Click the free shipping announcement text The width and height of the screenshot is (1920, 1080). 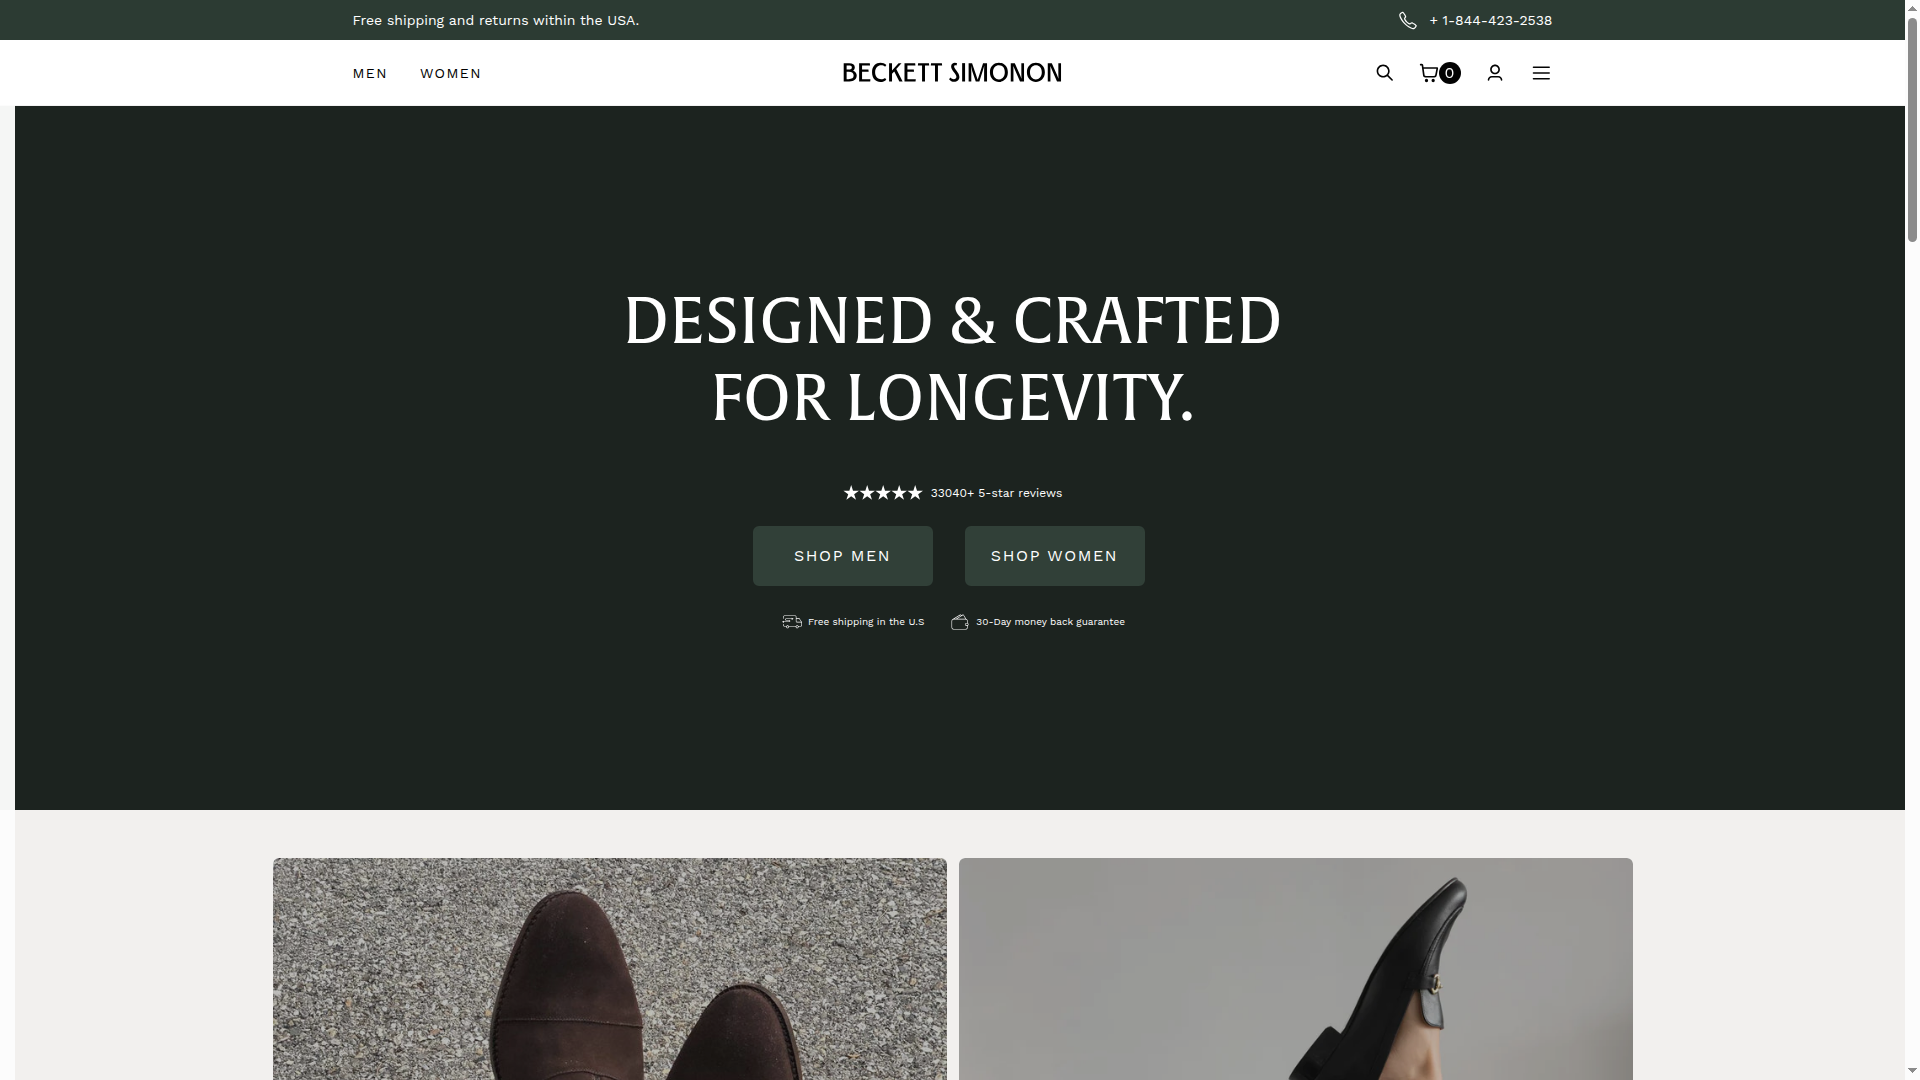coord(495,20)
